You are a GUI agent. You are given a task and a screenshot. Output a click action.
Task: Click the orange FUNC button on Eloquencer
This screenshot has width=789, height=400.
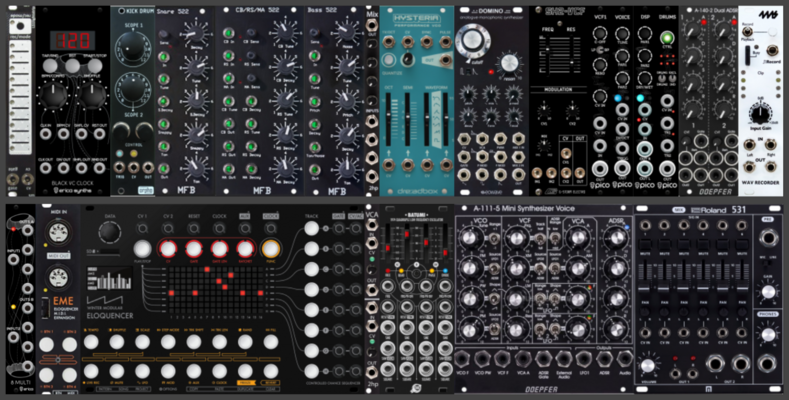pos(271,249)
